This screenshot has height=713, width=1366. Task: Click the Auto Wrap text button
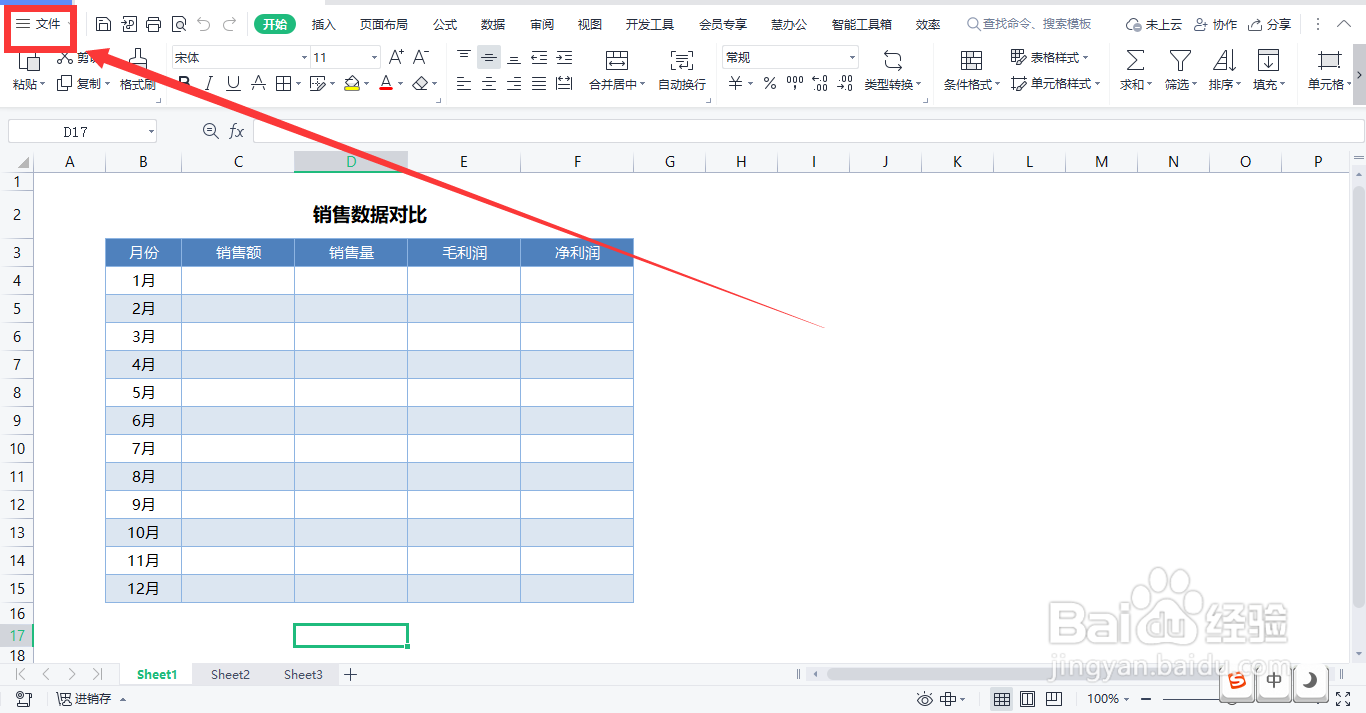682,70
